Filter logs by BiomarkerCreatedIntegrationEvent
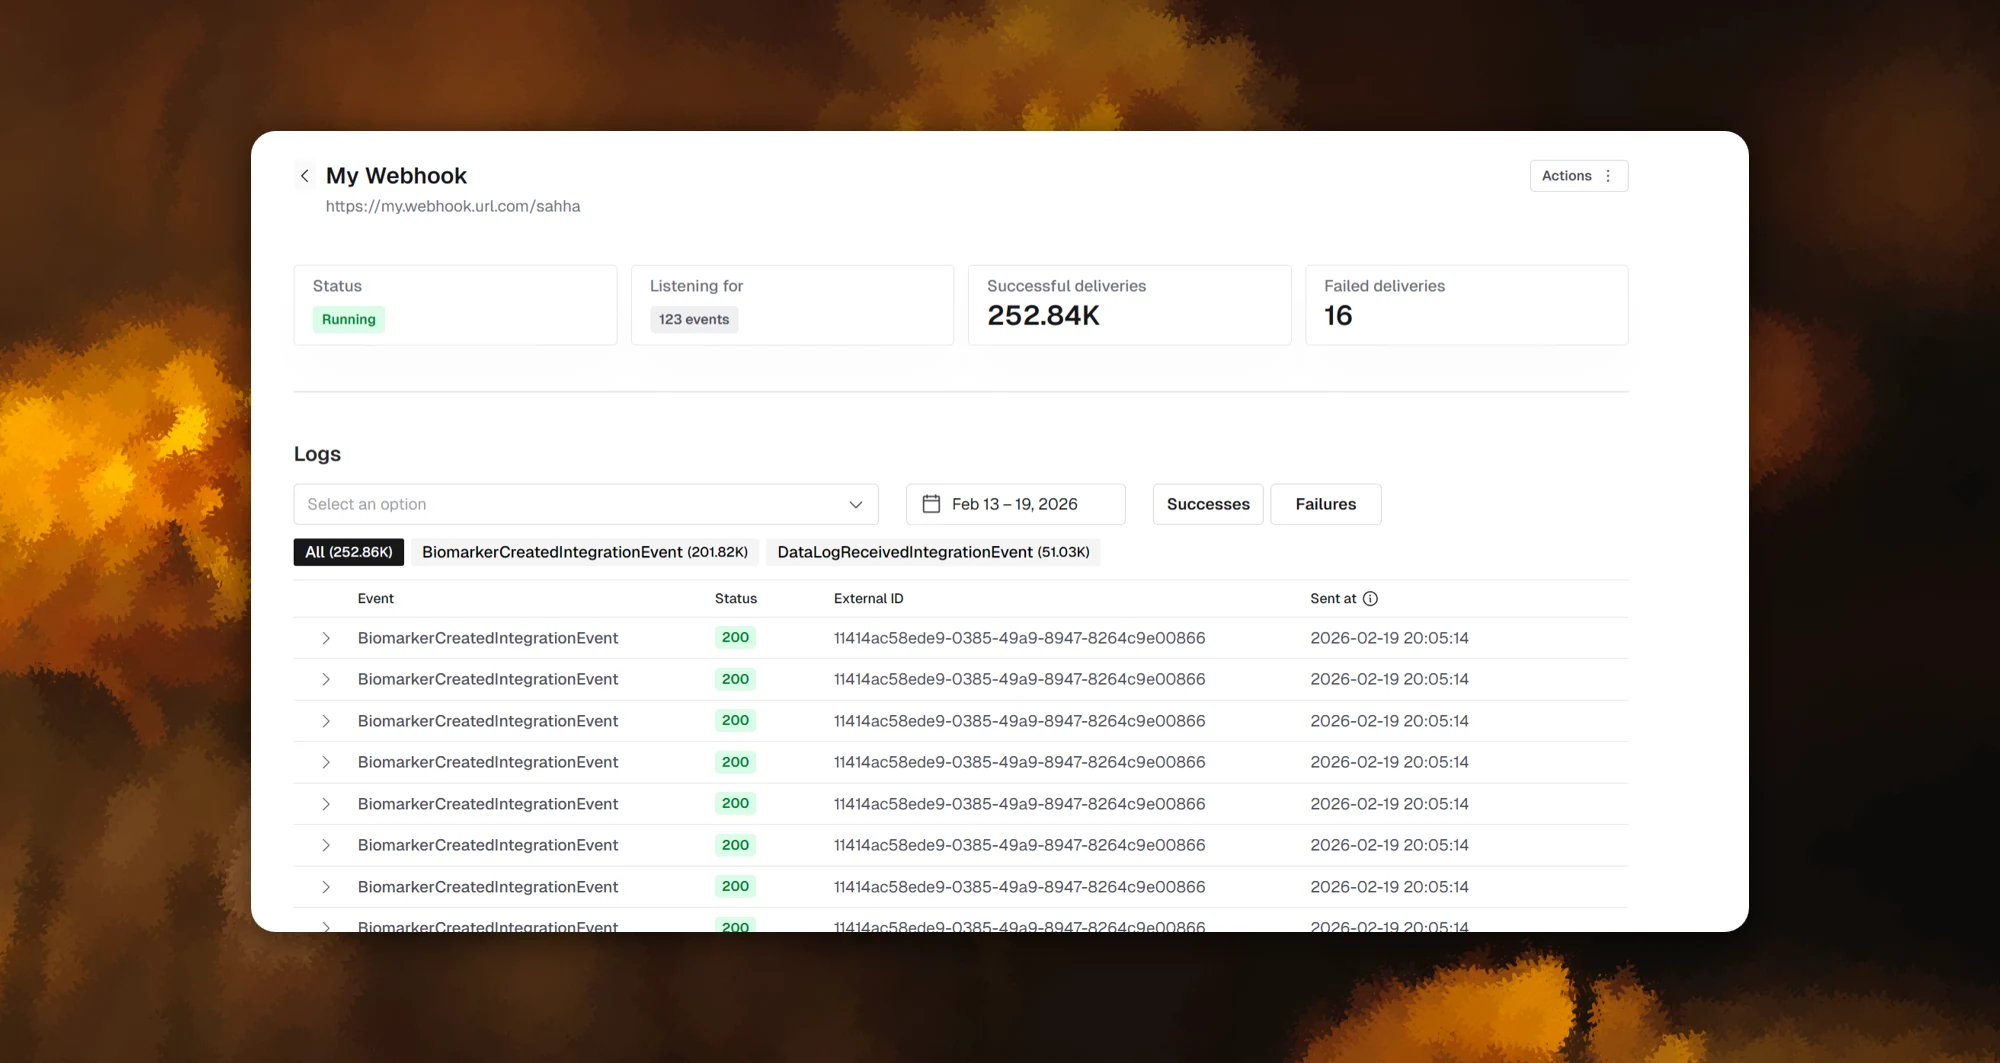The width and height of the screenshot is (2000, 1063). pos(585,551)
